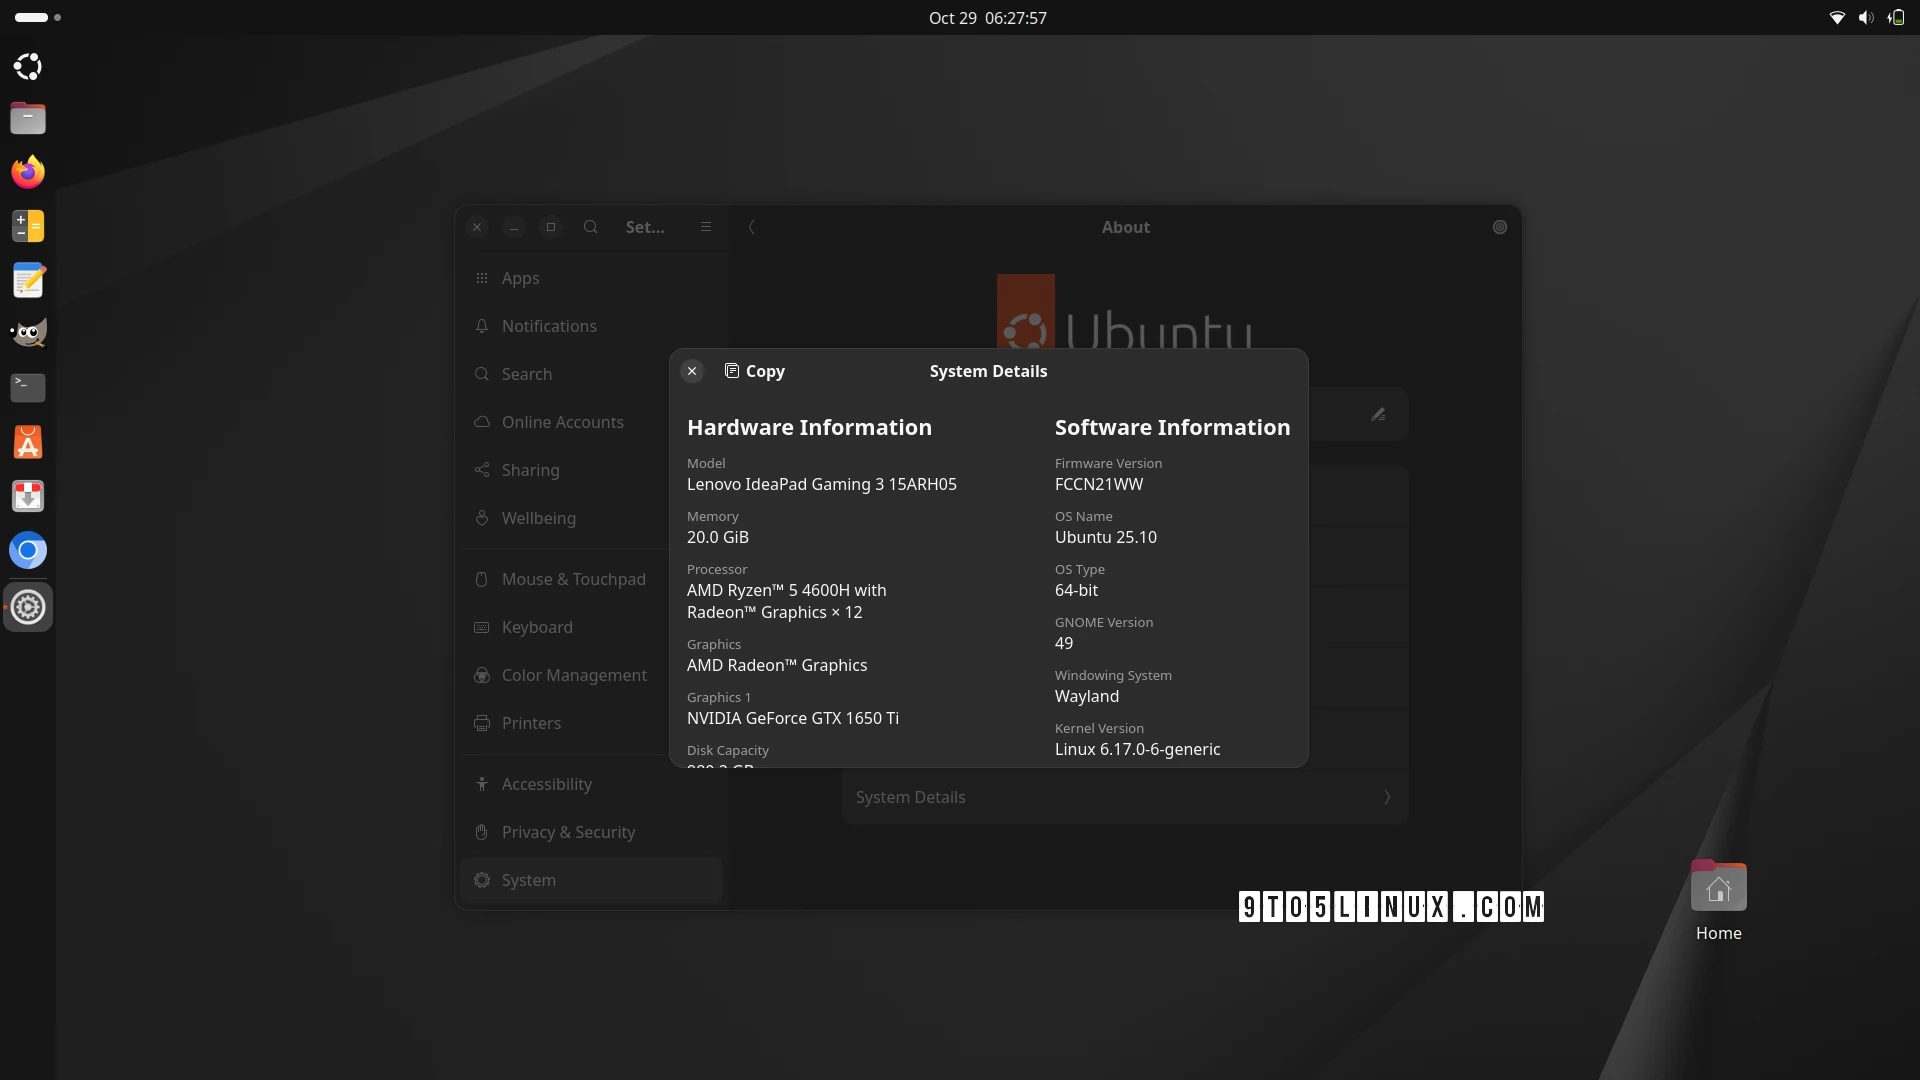
Task: Launch Firefox from the dock
Action: click(x=28, y=171)
